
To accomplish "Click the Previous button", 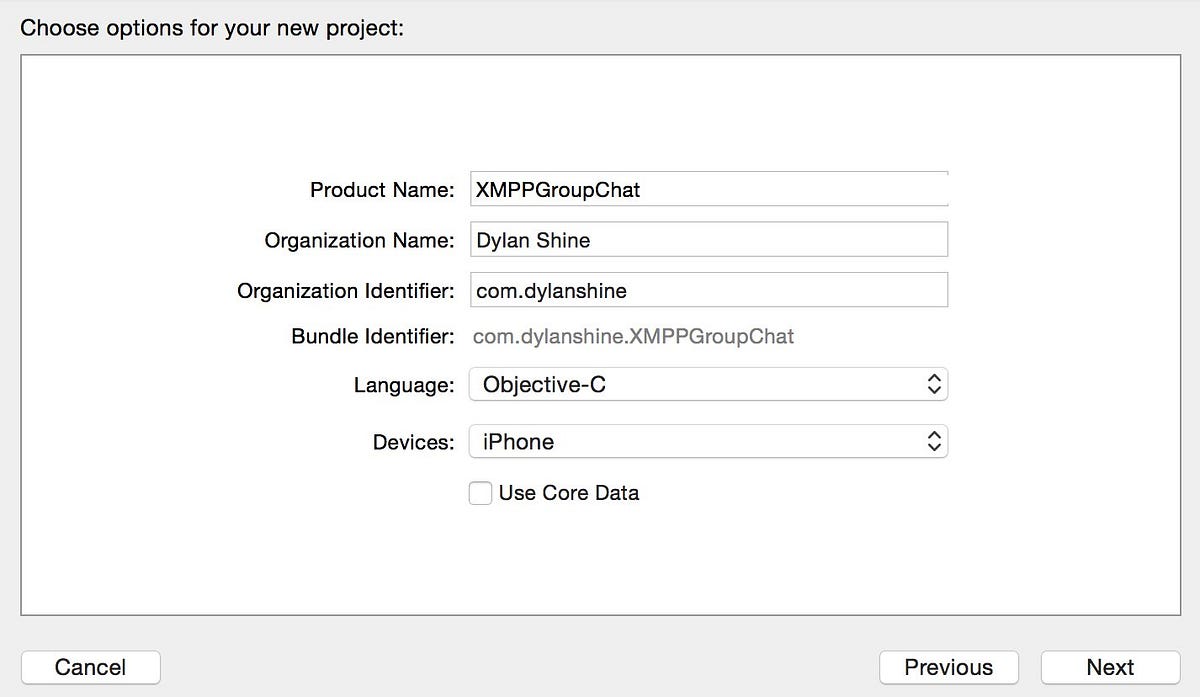I will point(948,667).
